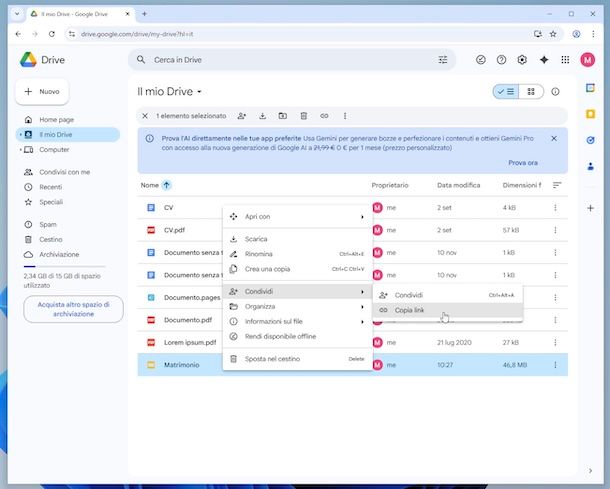The height and width of the screenshot is (489, 610).
Task: Expand the Il mio Drive title dropdown
Action: tap(199, 92)
